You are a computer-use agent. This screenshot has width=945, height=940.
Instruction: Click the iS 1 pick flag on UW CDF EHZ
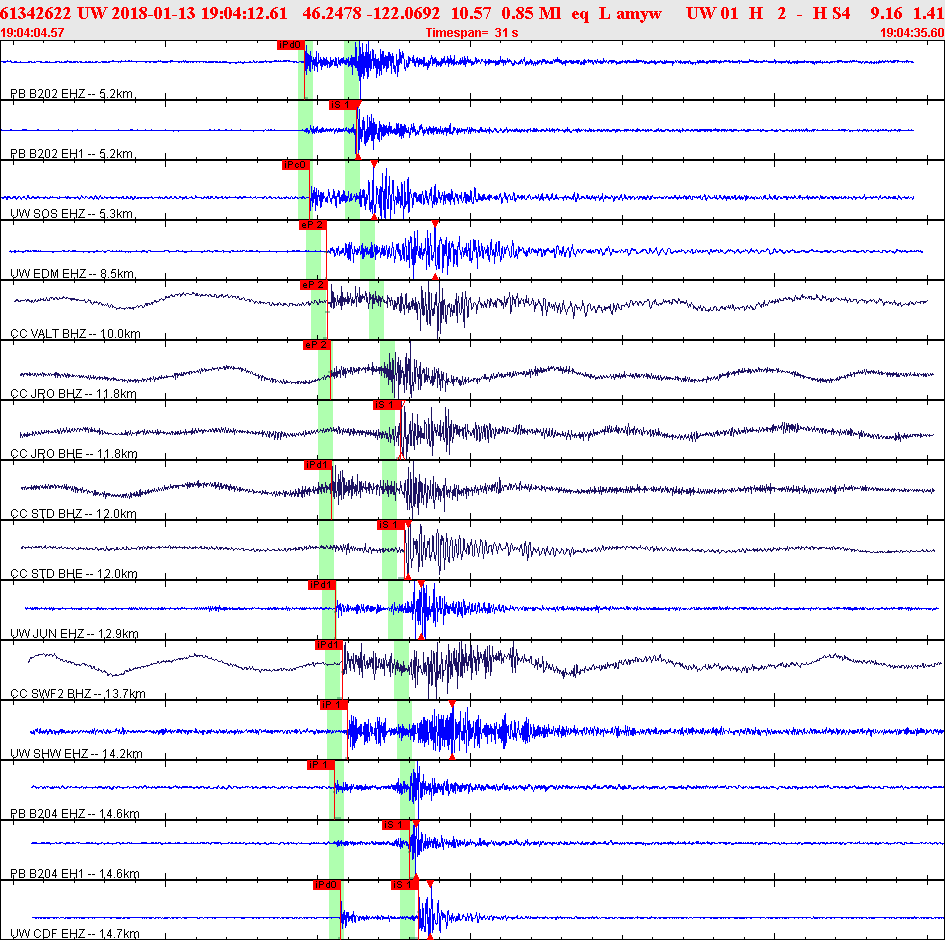point(404,885)
